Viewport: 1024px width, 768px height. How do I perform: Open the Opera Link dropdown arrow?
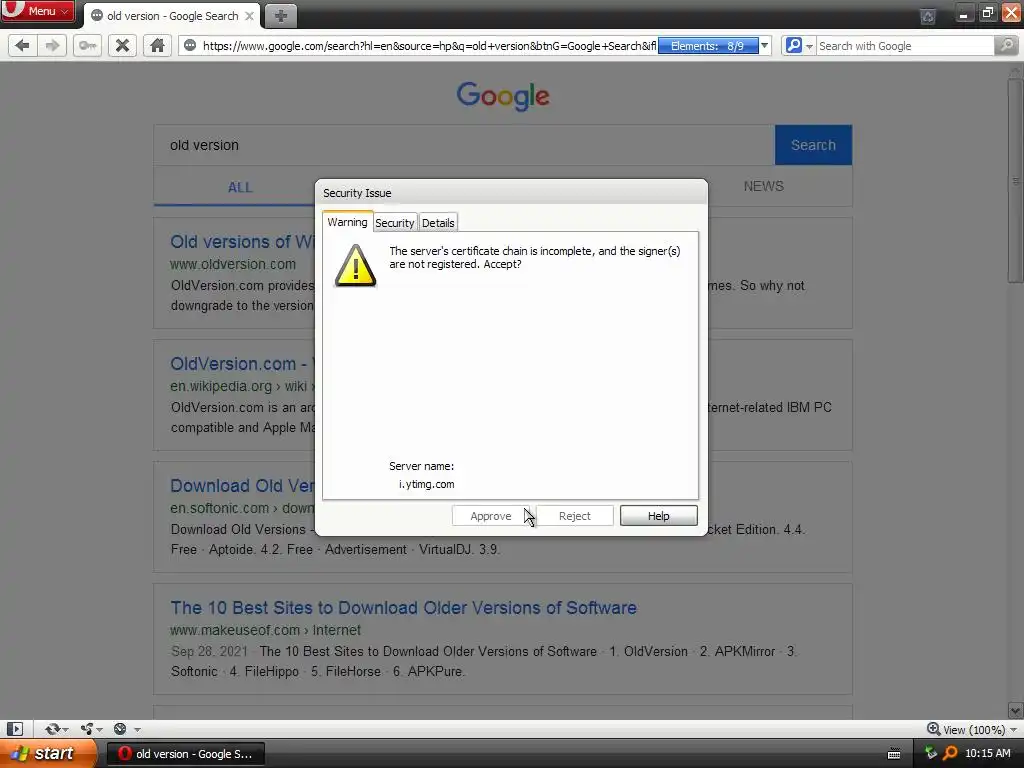click(x=65, y=730)
